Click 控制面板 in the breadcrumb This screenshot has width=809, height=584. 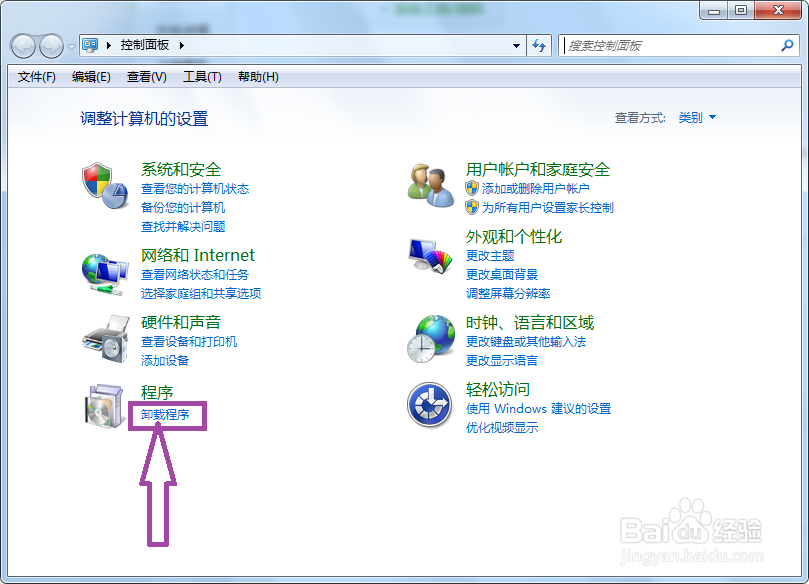(x=145, y=45)
